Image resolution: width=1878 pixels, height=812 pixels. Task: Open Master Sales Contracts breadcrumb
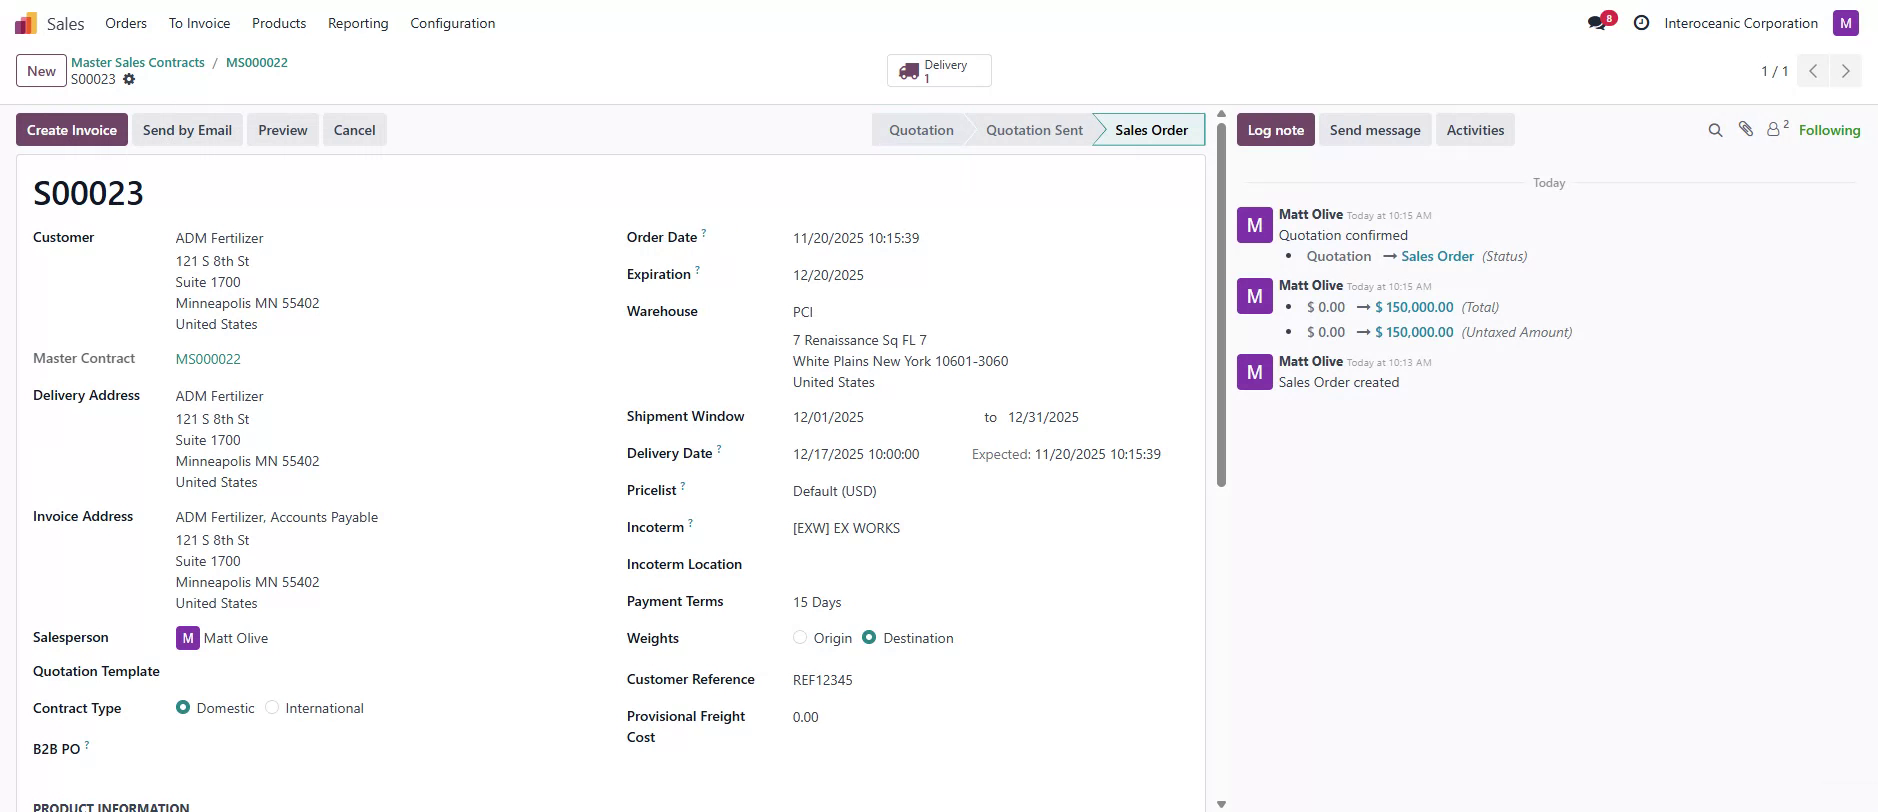(x=138, y=62)
